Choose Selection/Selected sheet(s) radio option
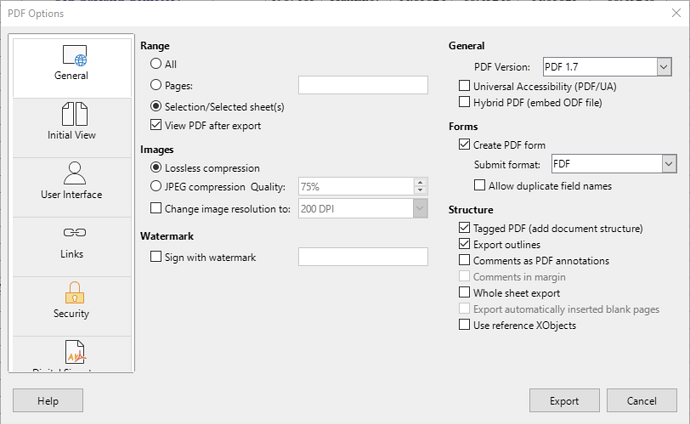The width and height of the screenshot is (690, 424). 156,106
